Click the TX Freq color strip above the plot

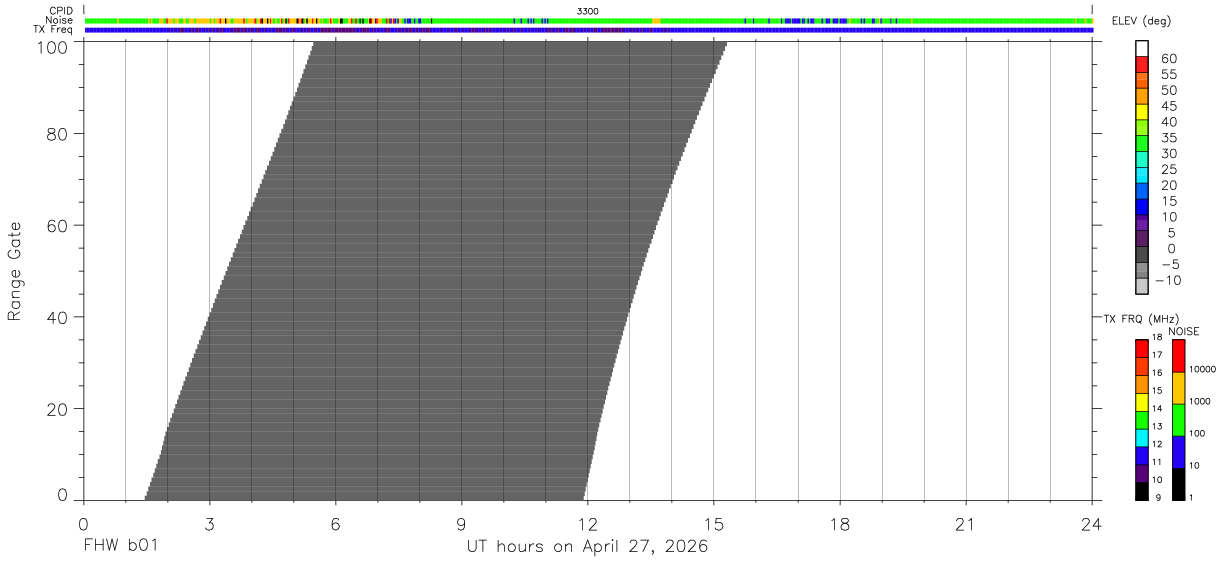(588, 30)
